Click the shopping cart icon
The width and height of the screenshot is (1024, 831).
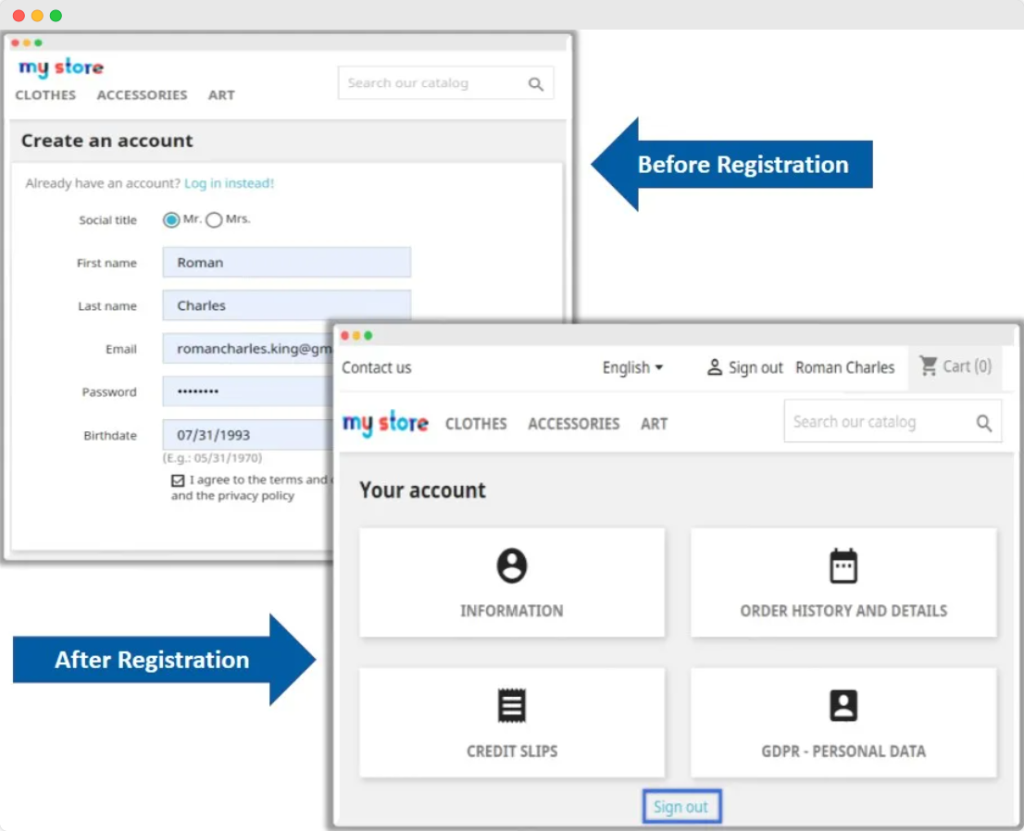coord(929,366)
